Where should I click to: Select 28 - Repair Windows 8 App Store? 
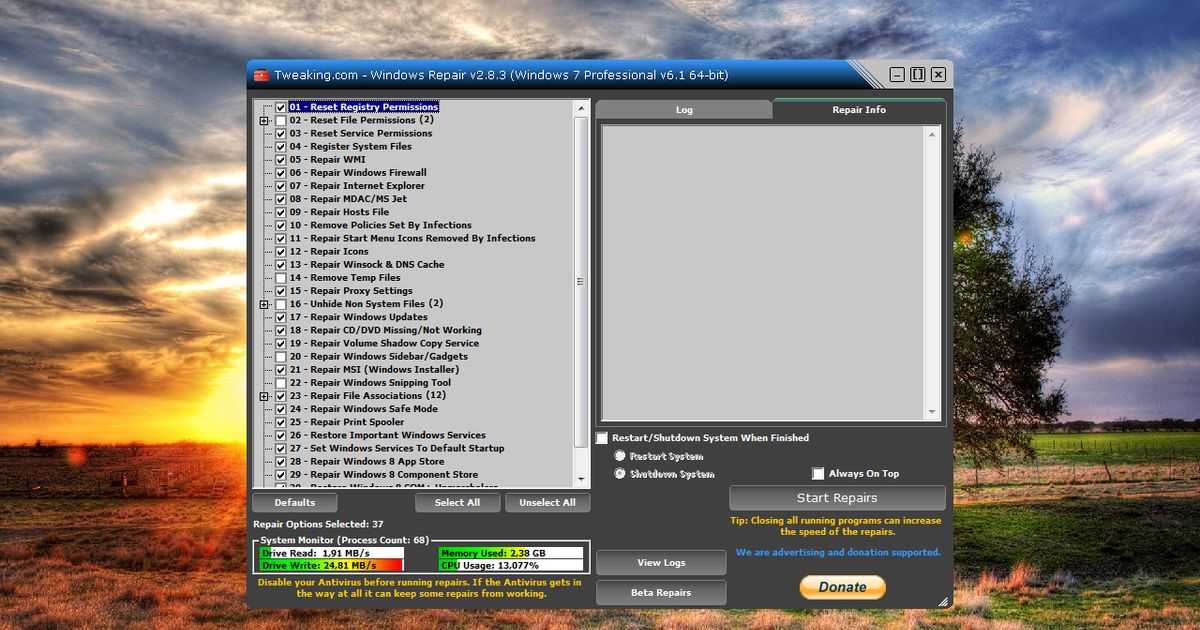pyautogui.click(x=367, y=462)
